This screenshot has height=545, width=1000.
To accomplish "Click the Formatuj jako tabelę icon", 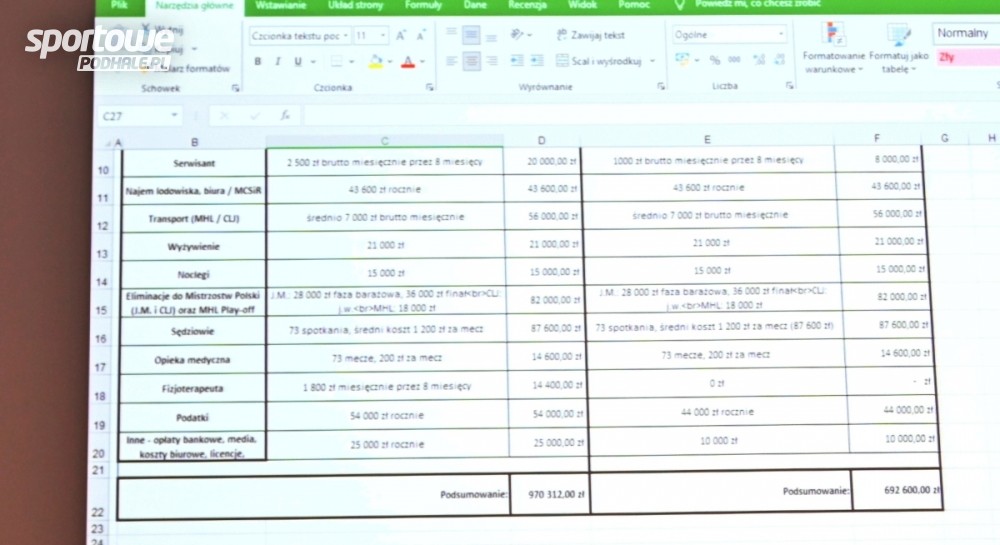I will pos(898,49).
